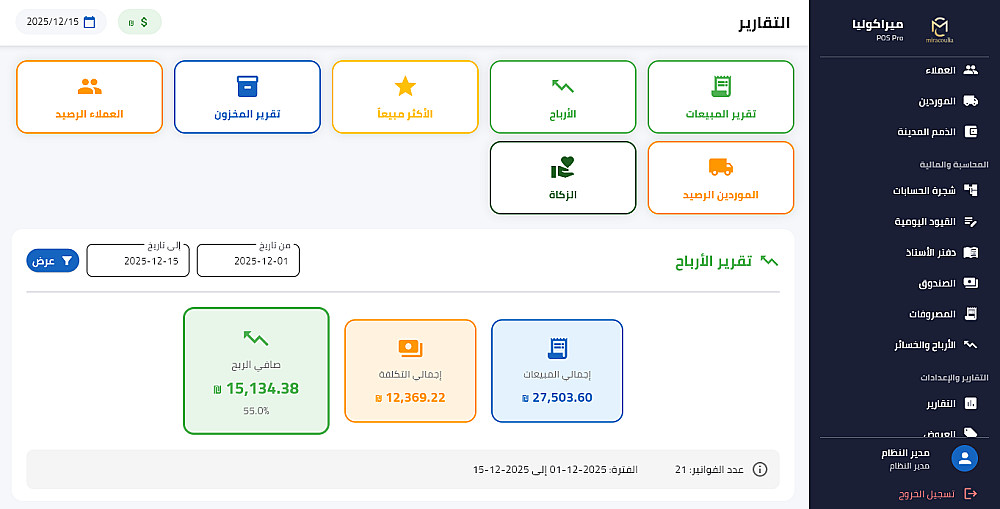Open Daily Entries (القيود اليومية) in sidebar
This screenshot has width=1000, height=509.
point(938,221)
